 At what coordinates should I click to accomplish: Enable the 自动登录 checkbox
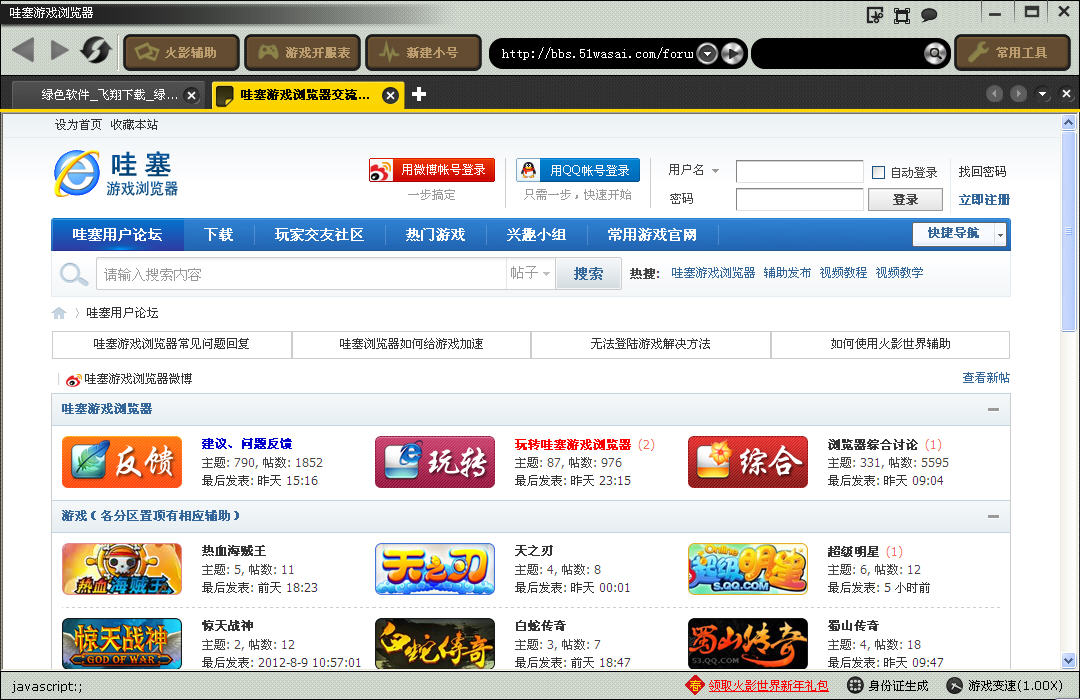878,172
